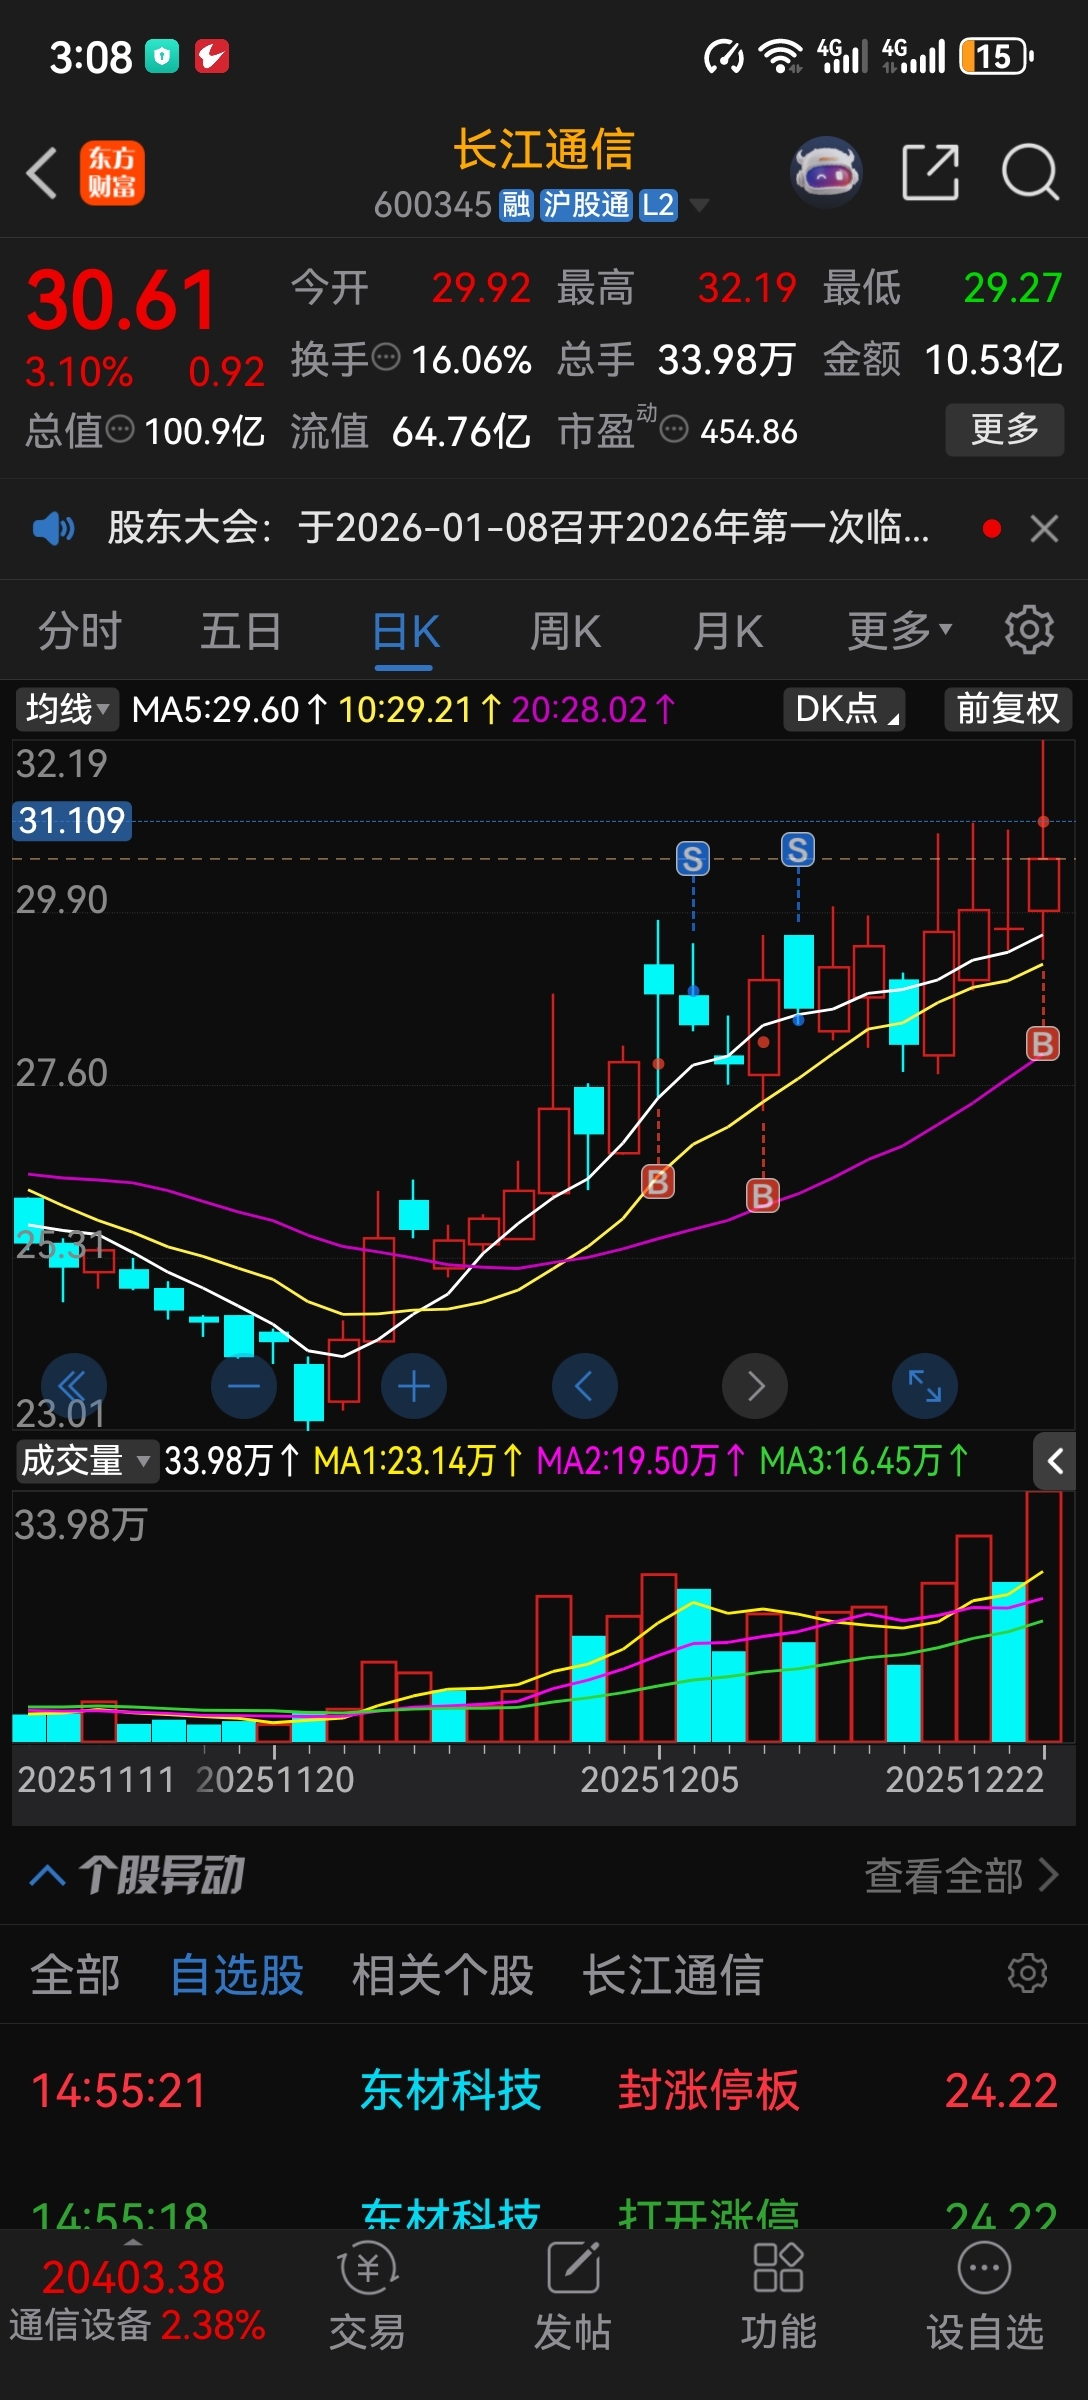The height and width of the screenshot is (2400, 1088).
Task: Tap 更多 quote details button
Action: [1005, 430]
